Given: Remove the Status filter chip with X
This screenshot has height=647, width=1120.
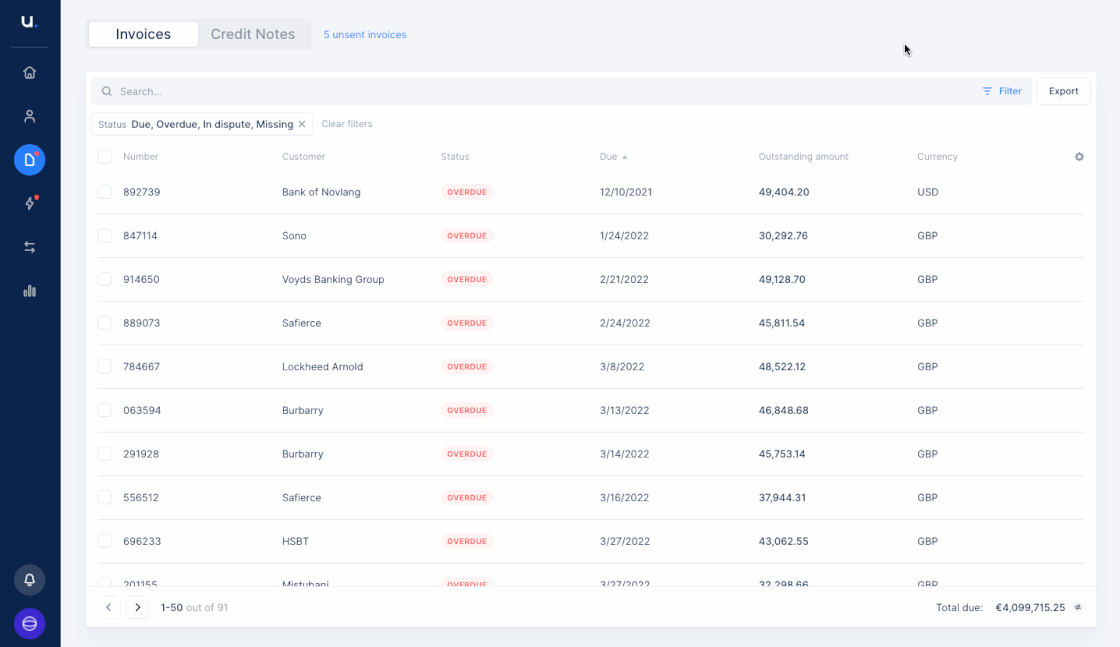Looking at the screenshot, I should pyautogui.click(x=302, y=124).
